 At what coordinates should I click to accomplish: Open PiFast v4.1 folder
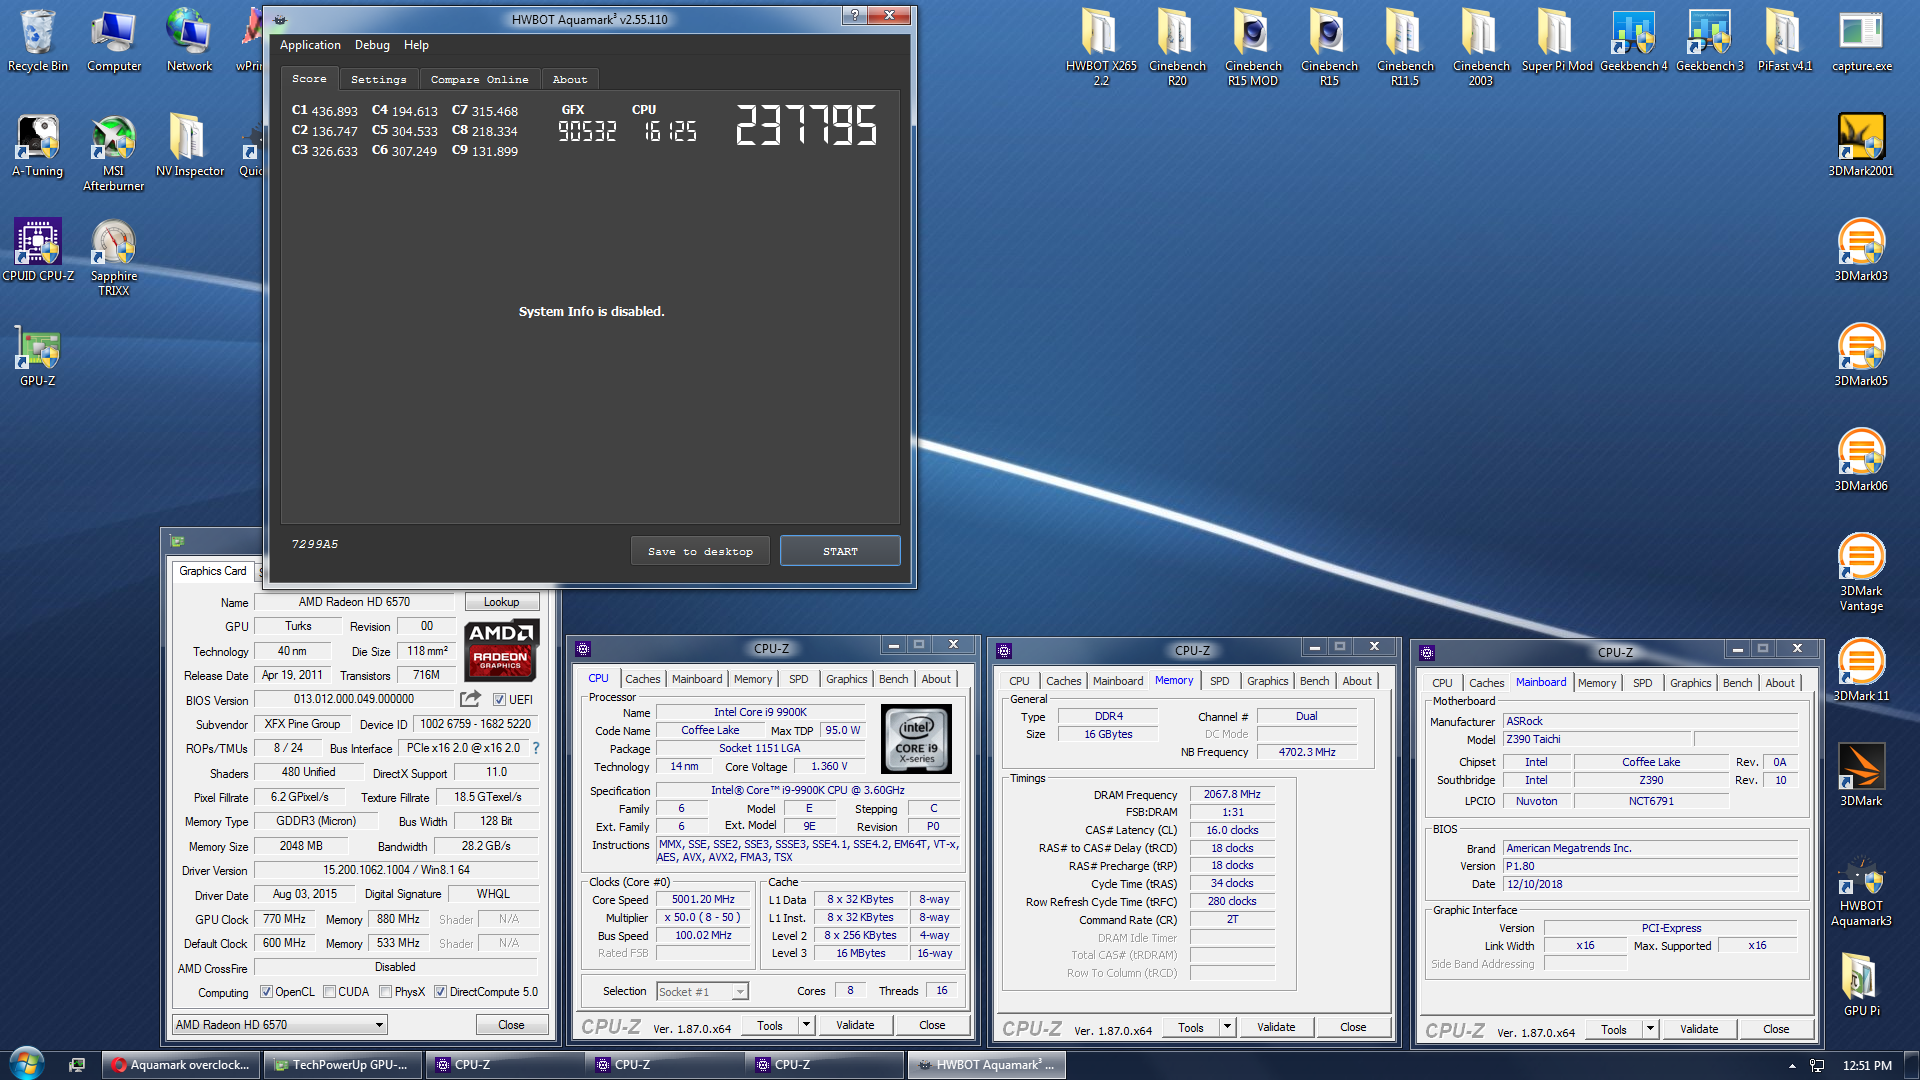tap(1785, 40)
